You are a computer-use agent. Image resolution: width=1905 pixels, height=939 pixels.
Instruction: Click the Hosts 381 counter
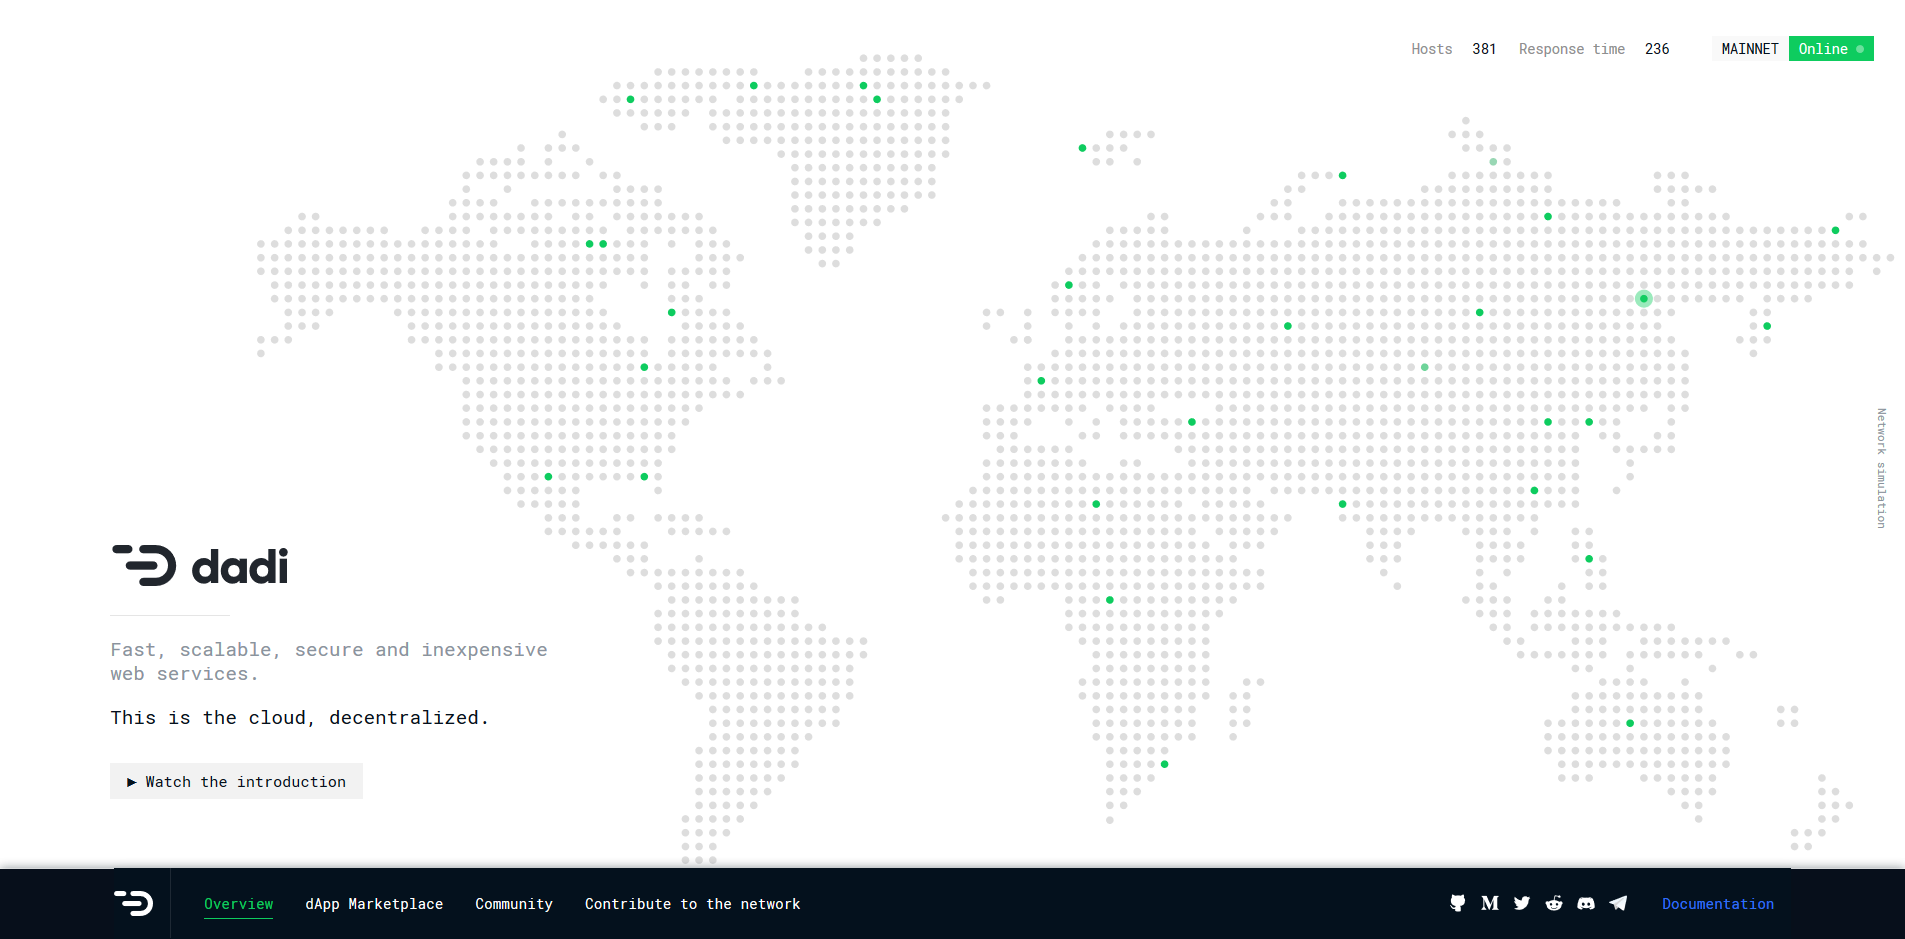click(1454, 49)
